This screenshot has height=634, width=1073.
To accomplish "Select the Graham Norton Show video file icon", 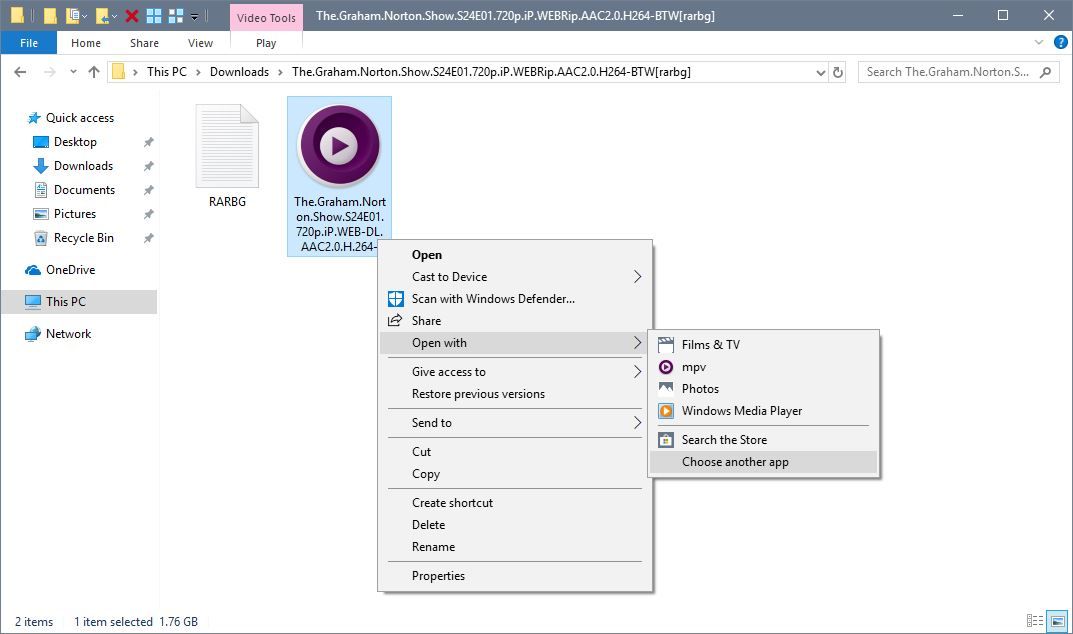I will click(339, 144).
